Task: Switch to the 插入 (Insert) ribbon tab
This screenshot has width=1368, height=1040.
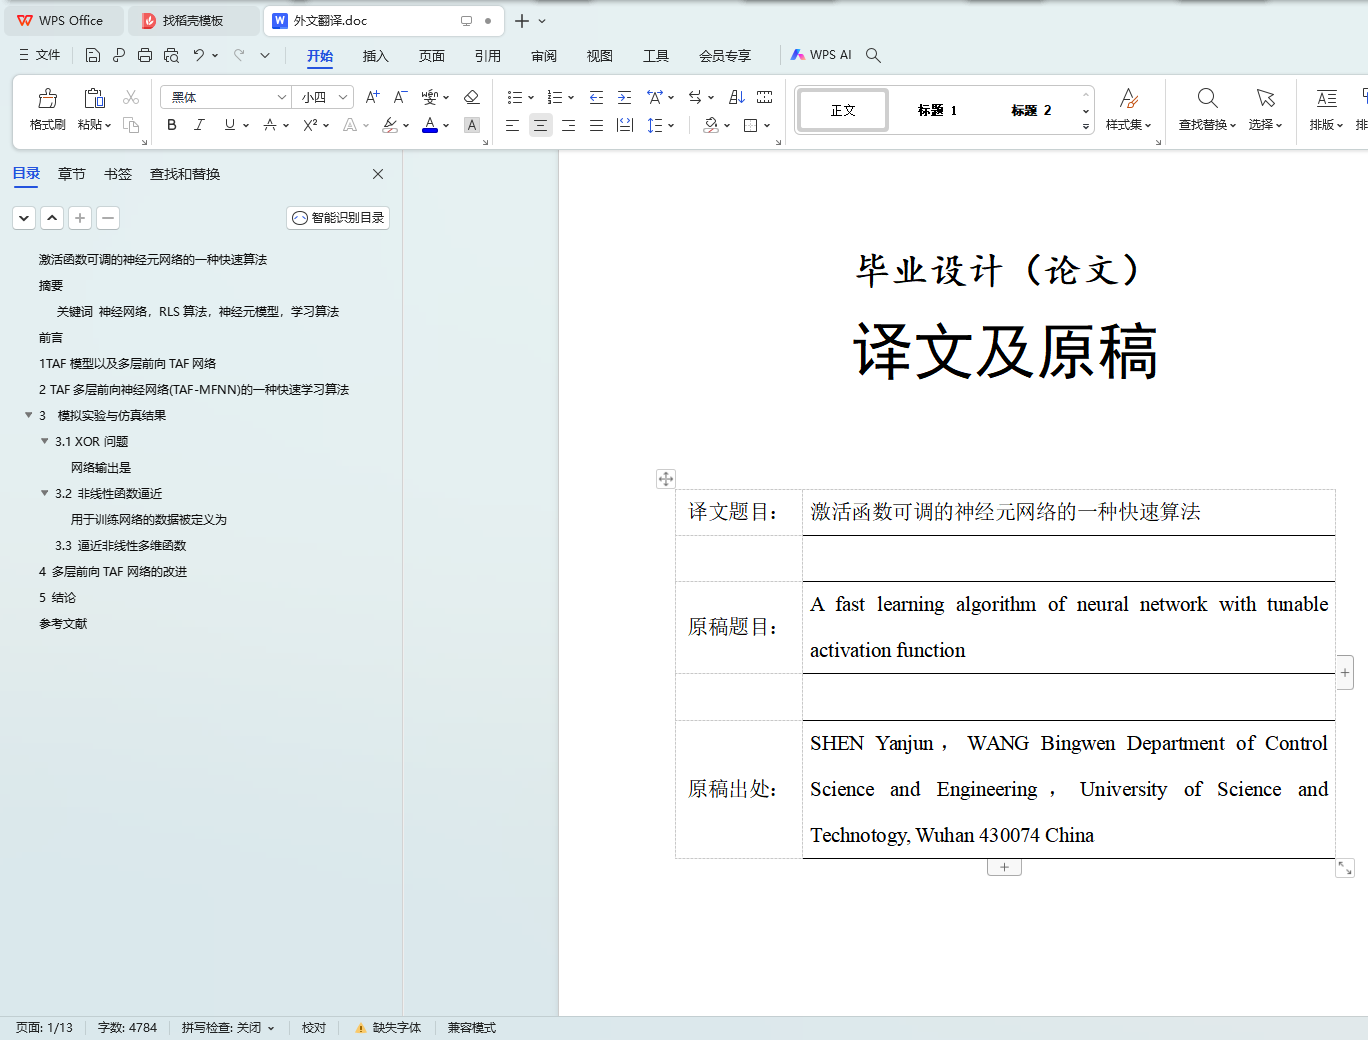Action: tap(375, 56)
